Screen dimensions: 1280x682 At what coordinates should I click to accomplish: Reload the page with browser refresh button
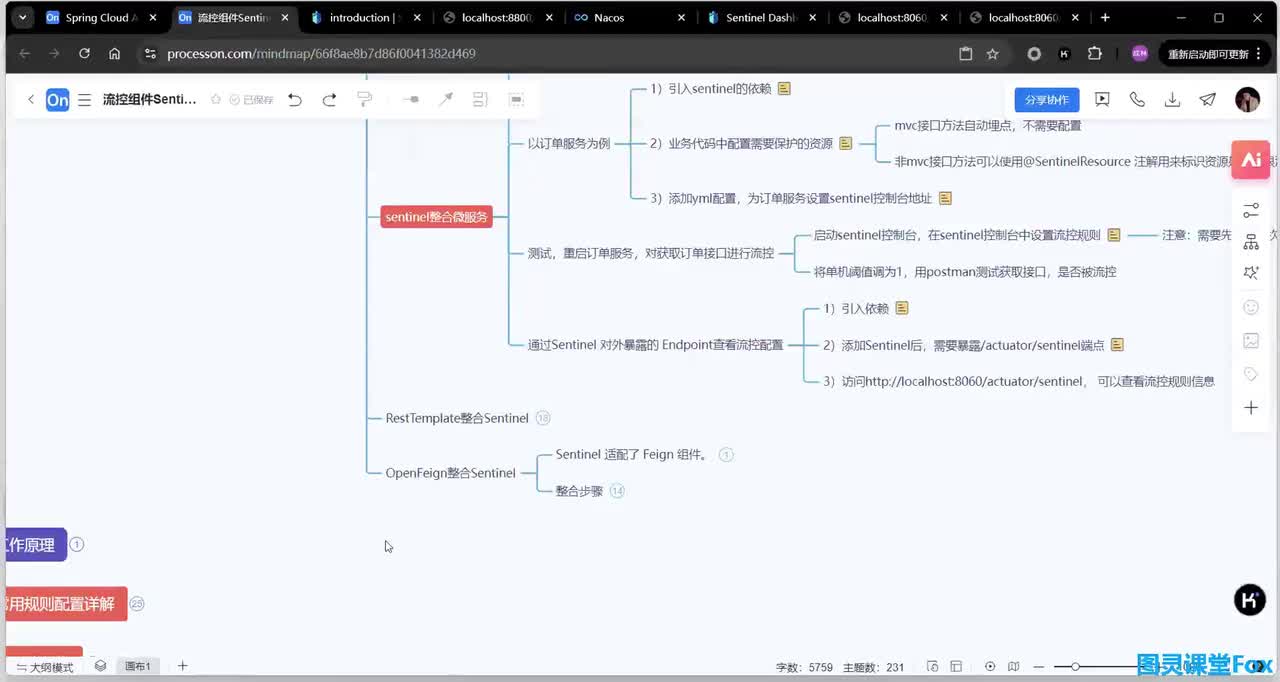point(84,54)
